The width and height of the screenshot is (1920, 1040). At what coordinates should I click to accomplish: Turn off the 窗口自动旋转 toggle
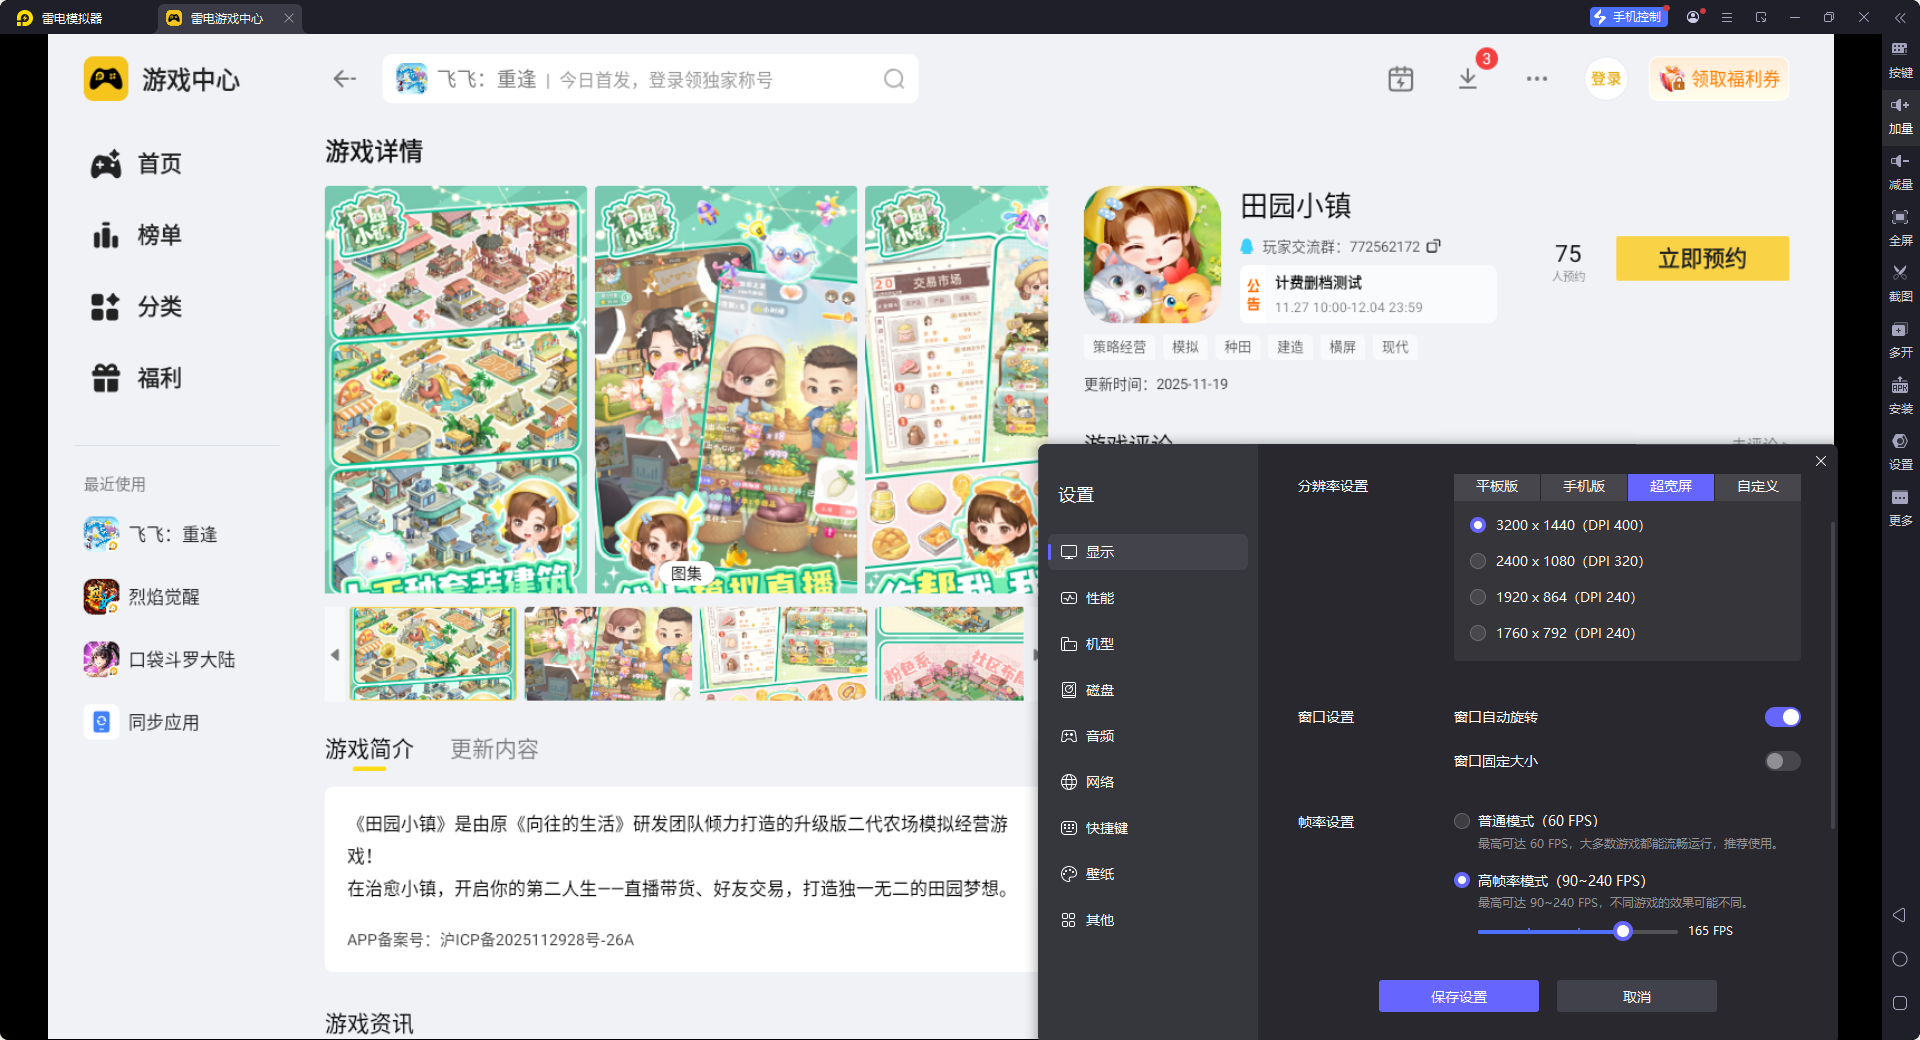tap(1782, 717)
